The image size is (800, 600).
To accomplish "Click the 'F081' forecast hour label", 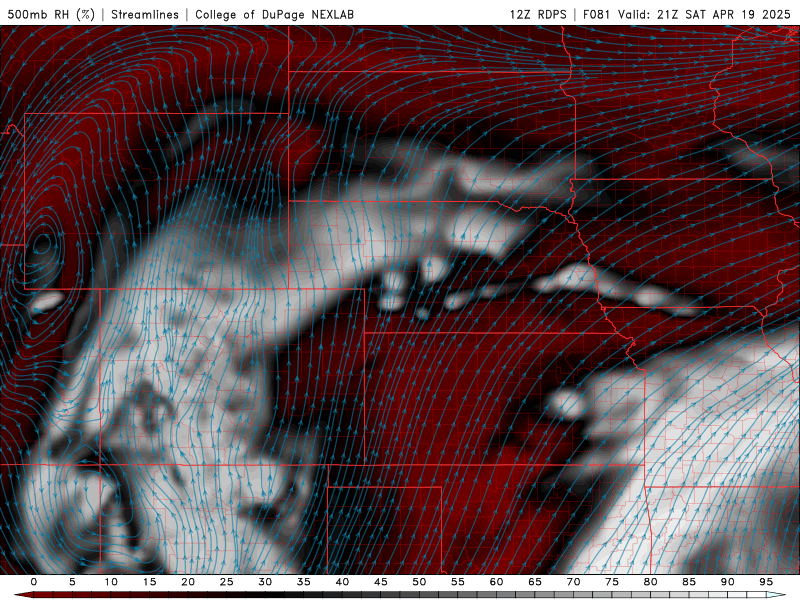I will pyautogui.click(x=596, y=14).
